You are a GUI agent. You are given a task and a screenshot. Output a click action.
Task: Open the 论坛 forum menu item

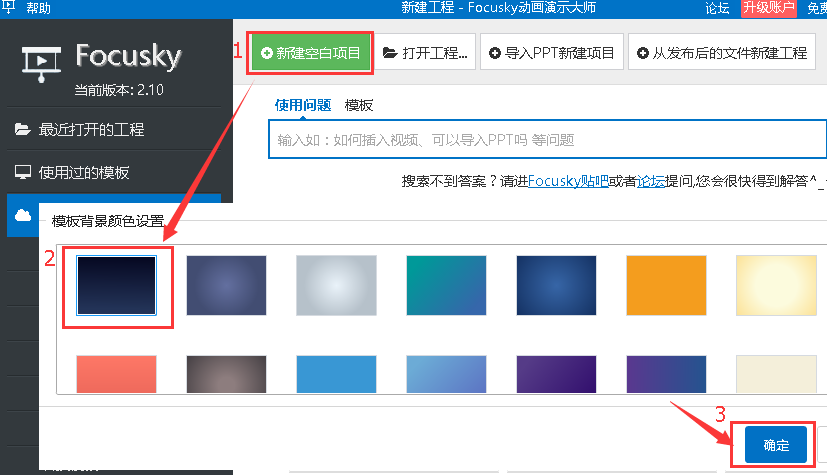click(x=717, y=8)
